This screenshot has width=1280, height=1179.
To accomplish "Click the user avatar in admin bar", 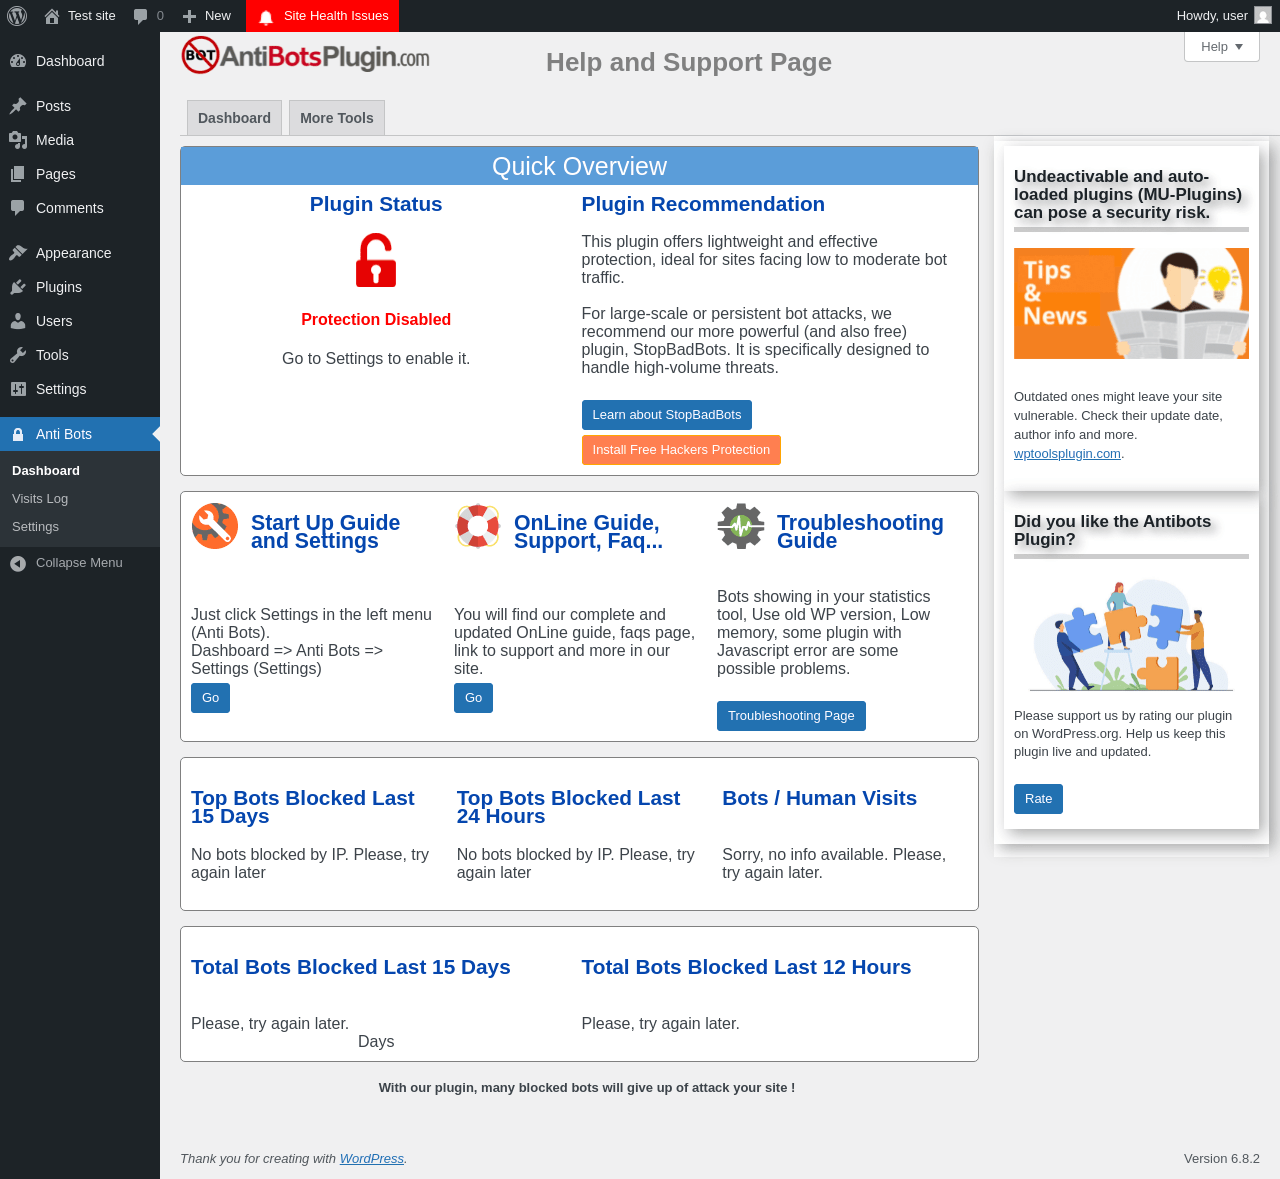I will [1263, 16].
